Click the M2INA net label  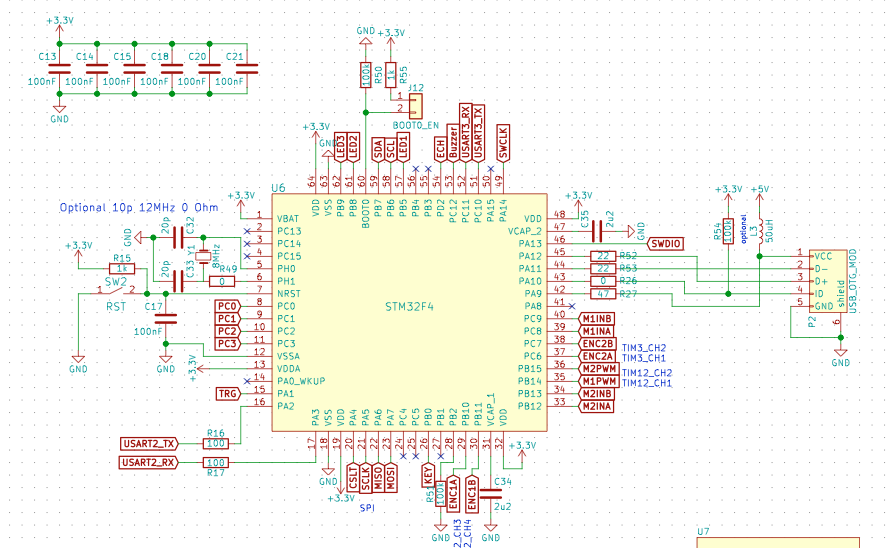[596, 406]
